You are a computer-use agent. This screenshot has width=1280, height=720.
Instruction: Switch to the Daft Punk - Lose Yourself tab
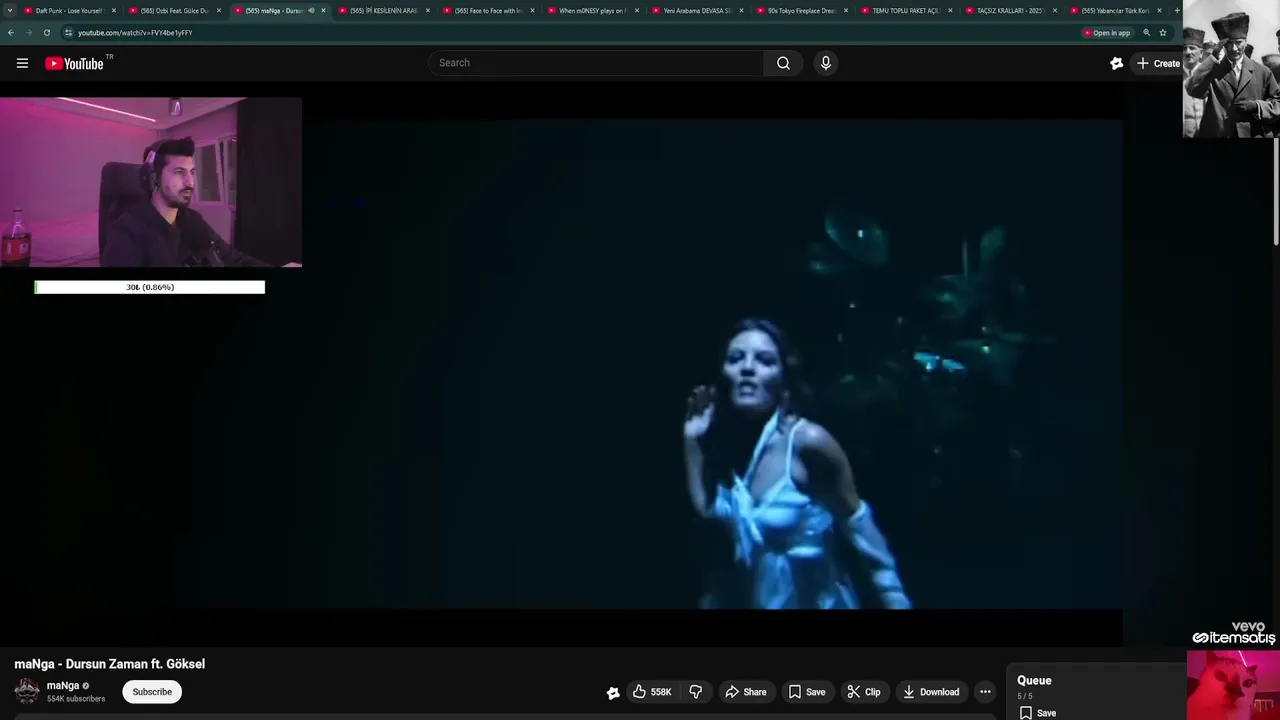68,10
